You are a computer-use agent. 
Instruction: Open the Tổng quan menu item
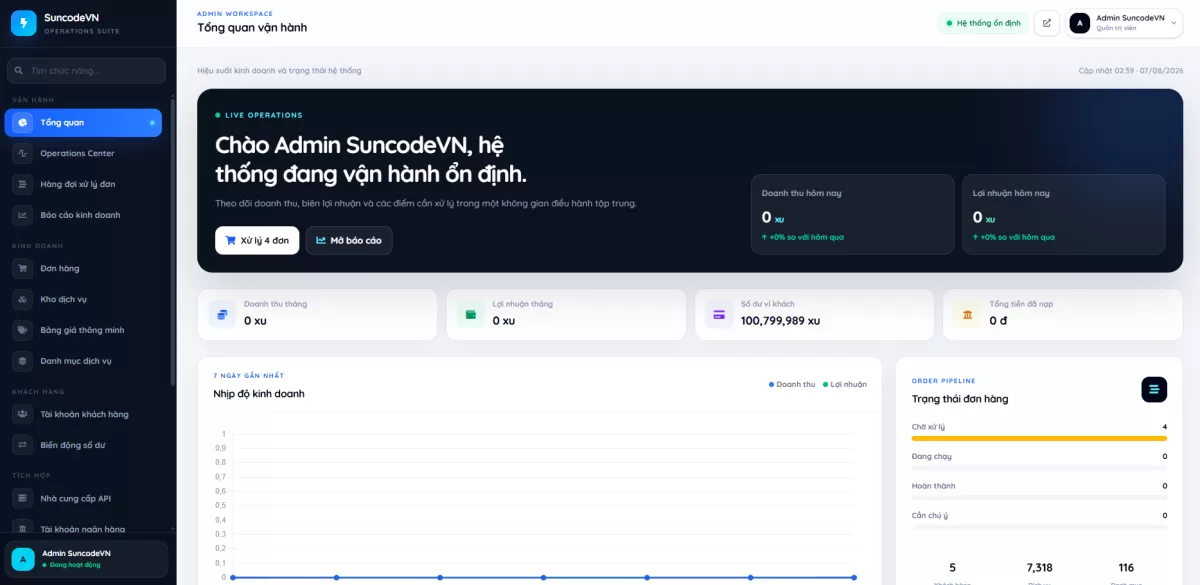(x=83, y=122)
